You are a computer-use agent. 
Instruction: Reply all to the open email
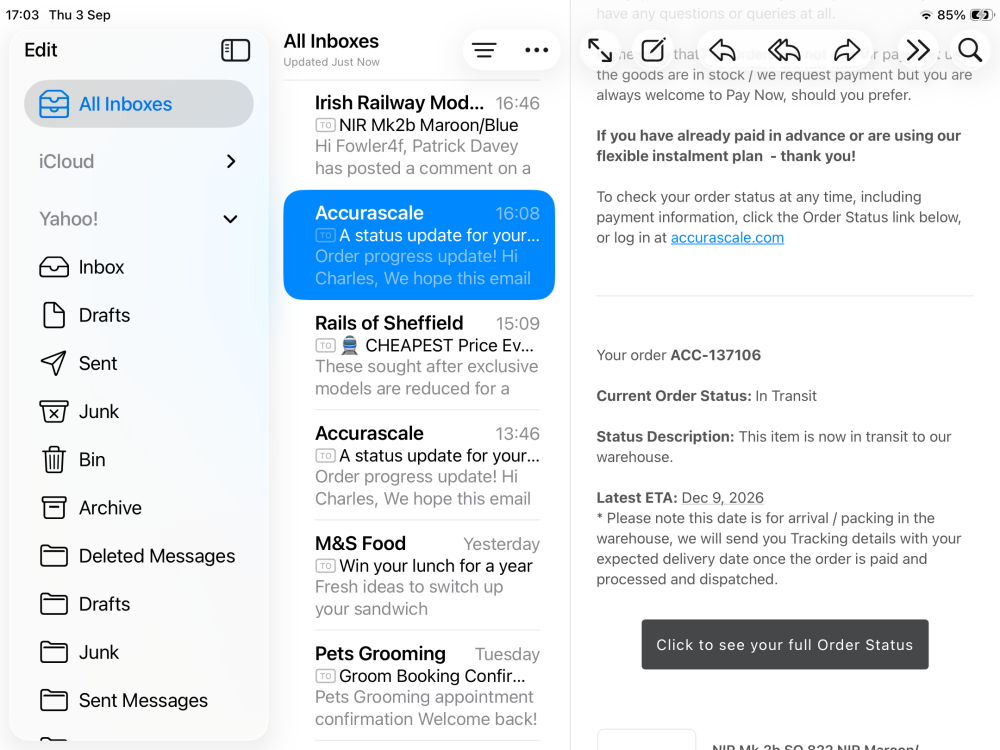(784, 50)
